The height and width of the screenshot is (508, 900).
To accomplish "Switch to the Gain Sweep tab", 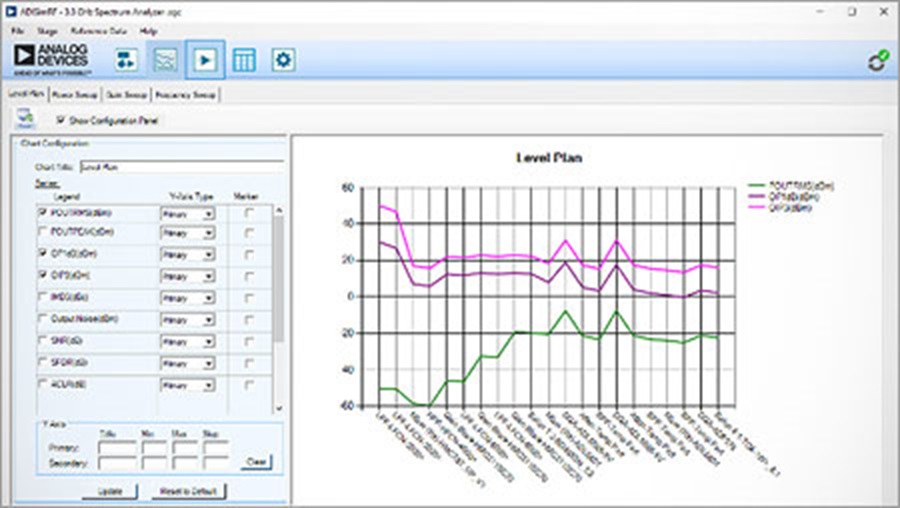I will [126, 95].
